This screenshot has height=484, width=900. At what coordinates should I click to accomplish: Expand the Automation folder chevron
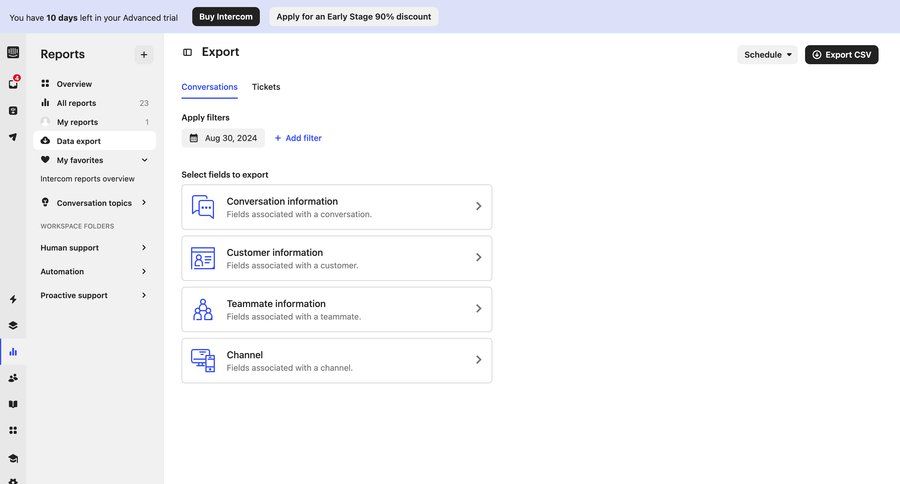144,271
